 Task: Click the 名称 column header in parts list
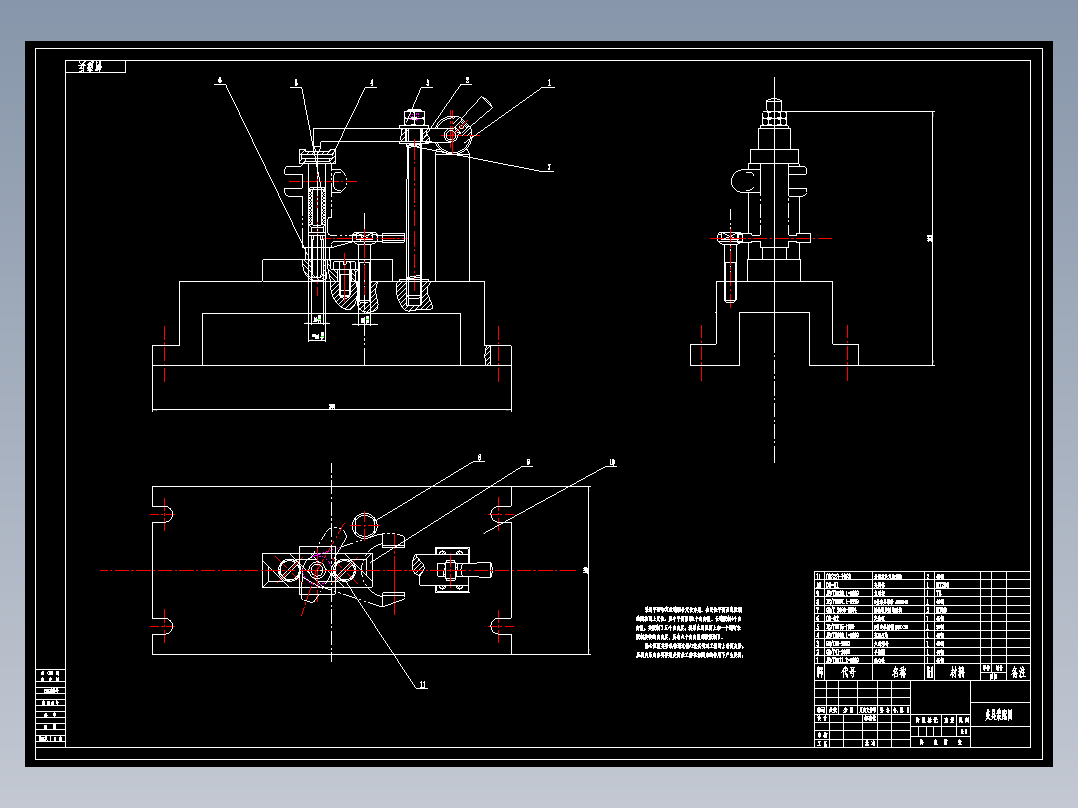click(899, 672)
